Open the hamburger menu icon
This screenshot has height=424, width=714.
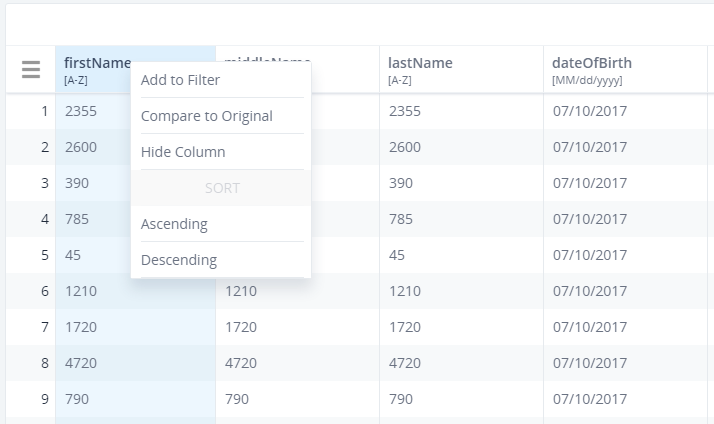[x=31, y=70]
